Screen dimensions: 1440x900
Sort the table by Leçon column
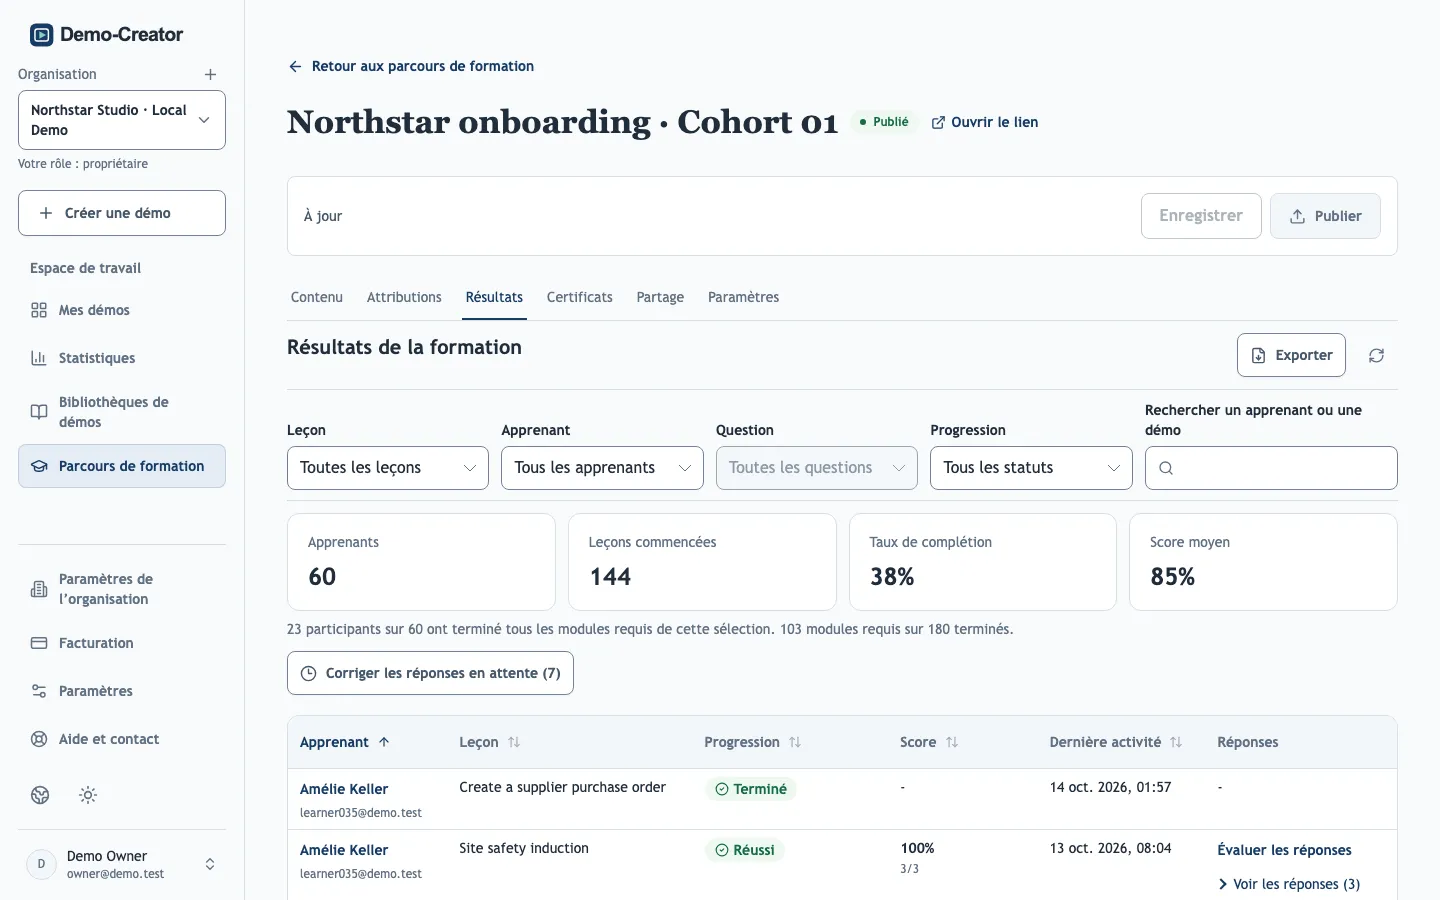point(490,742)
